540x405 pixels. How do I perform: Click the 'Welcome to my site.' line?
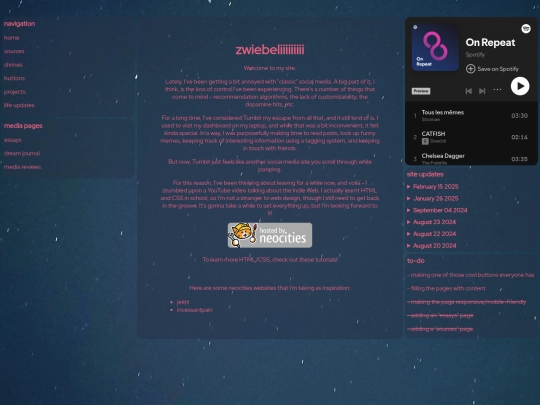pyautogui.click(x=270, y=68)
